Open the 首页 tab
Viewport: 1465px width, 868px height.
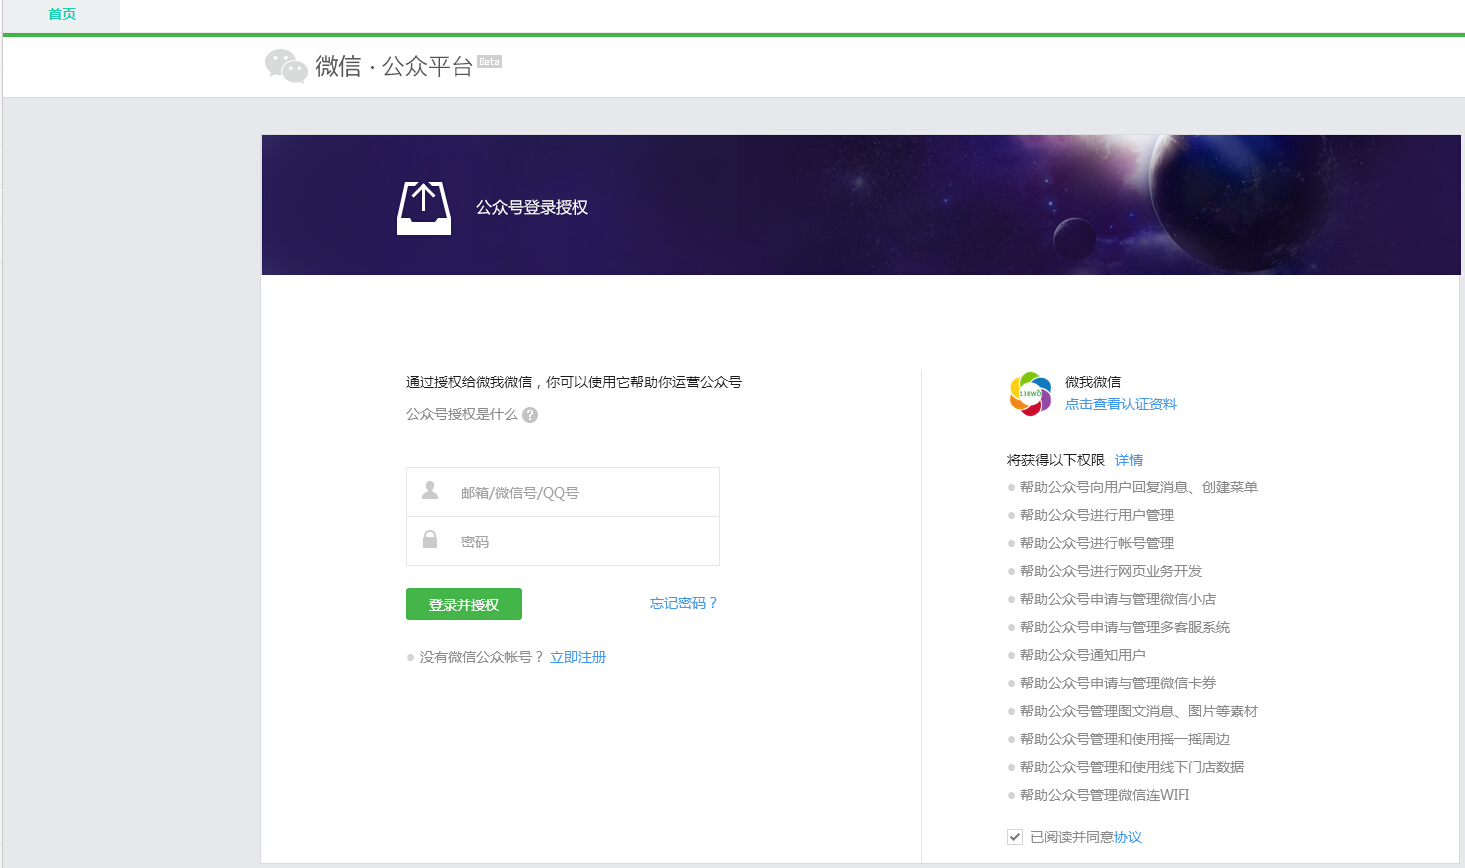click(62, 15)
